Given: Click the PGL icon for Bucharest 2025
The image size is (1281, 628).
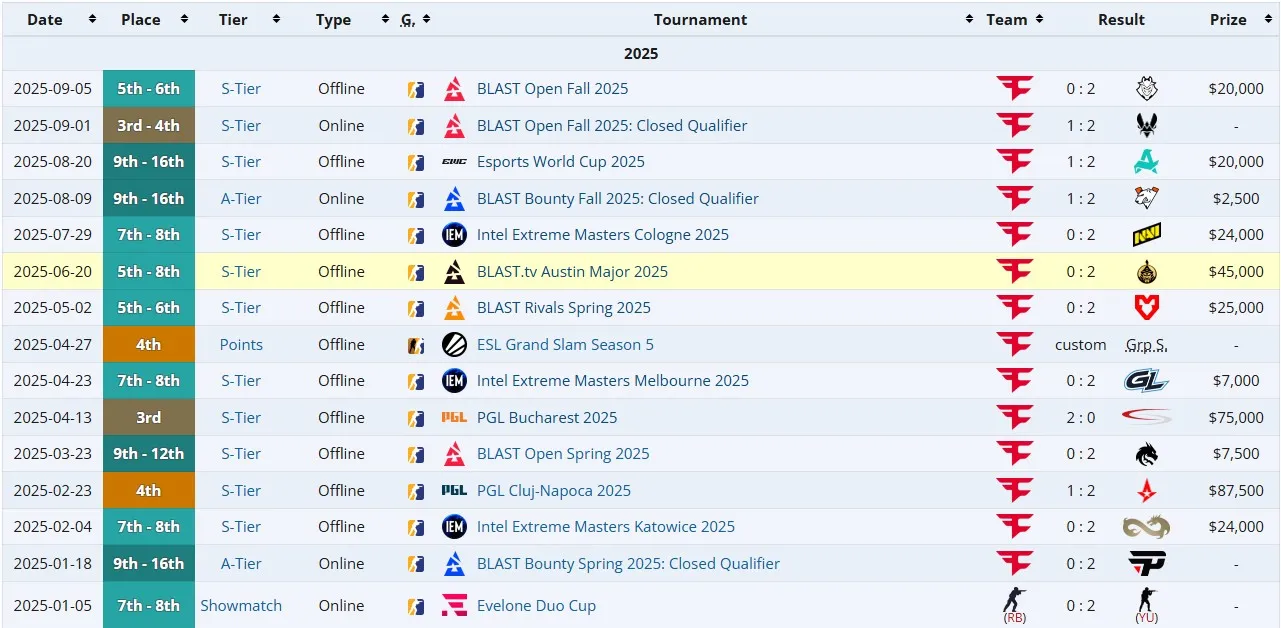Looking at the screenshot, I should (x=454, y=418).
